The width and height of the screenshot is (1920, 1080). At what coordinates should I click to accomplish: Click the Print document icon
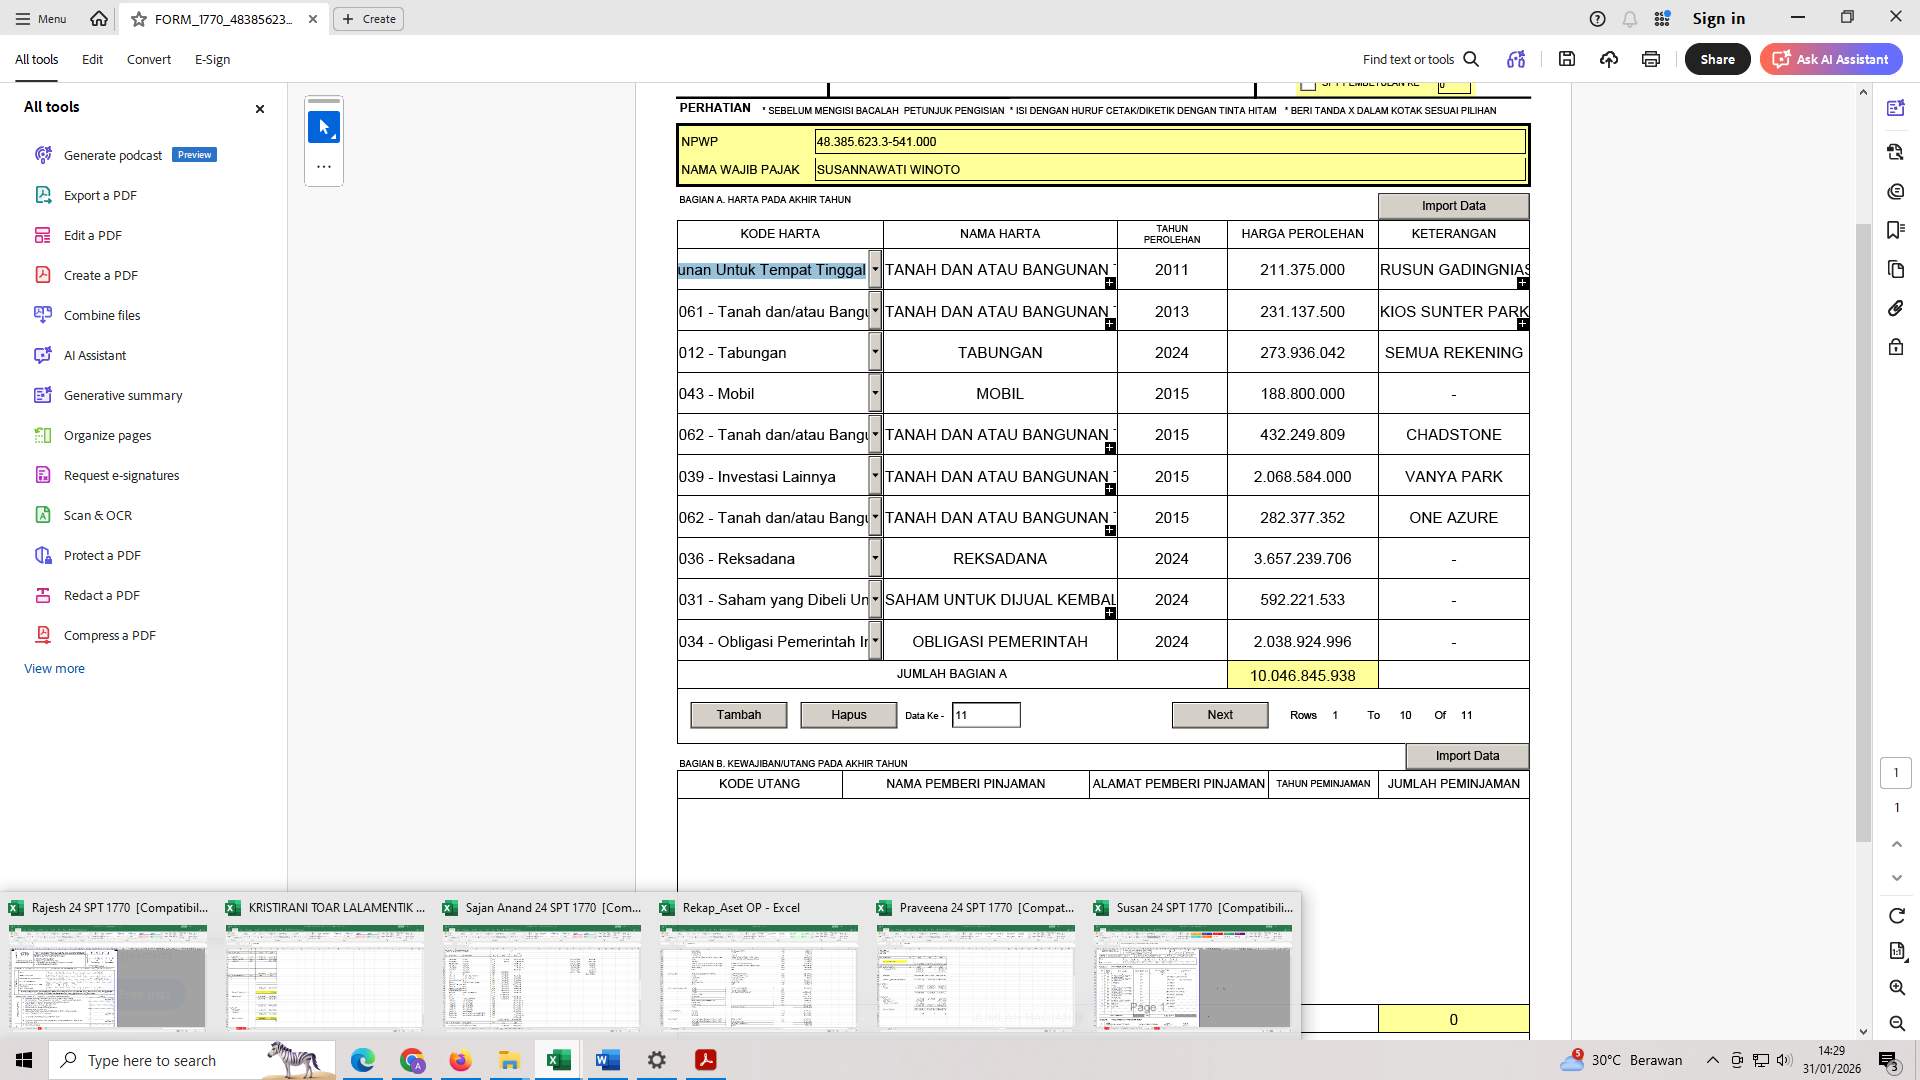point(1650,59)
